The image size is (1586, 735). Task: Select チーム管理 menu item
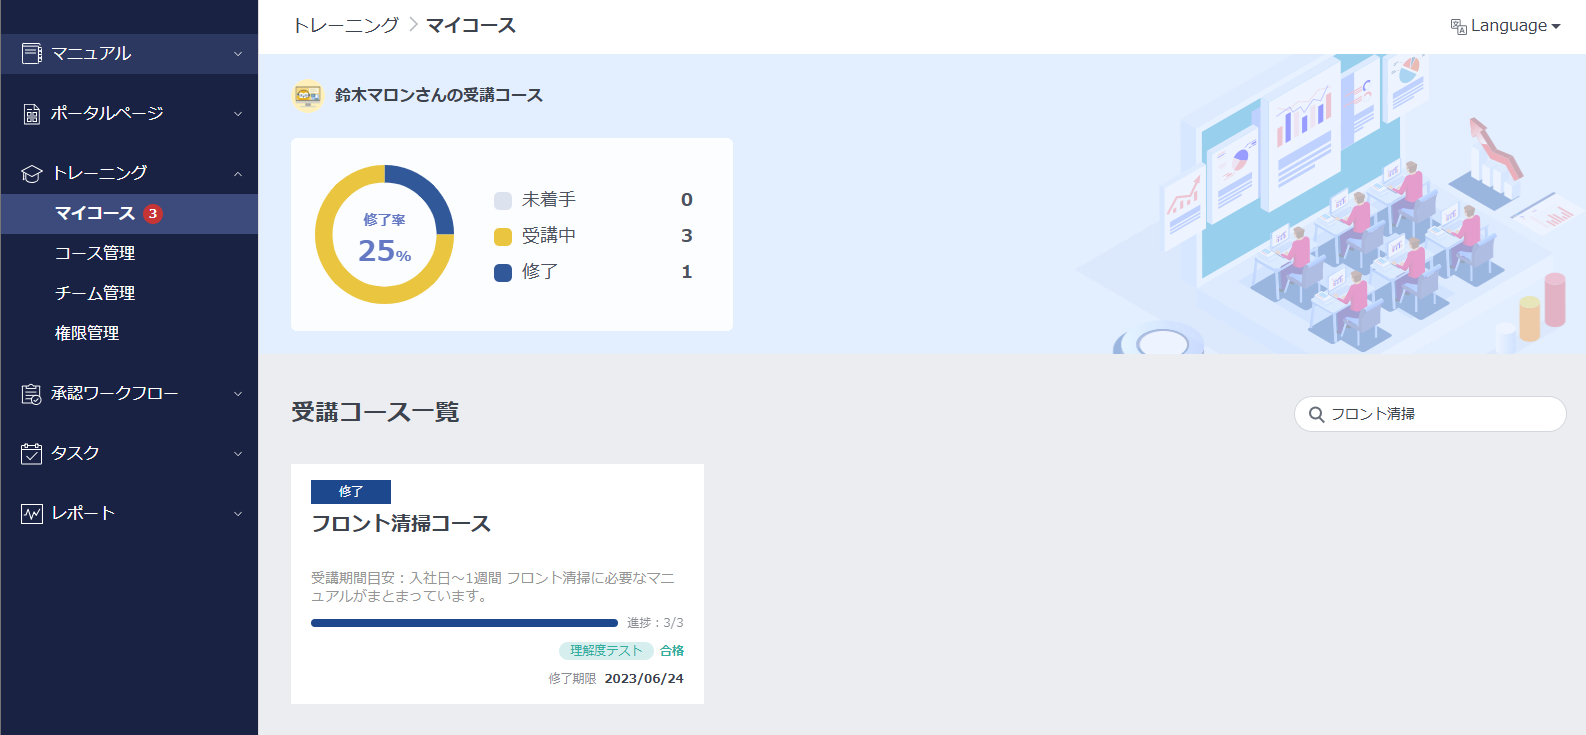point(95,294)
